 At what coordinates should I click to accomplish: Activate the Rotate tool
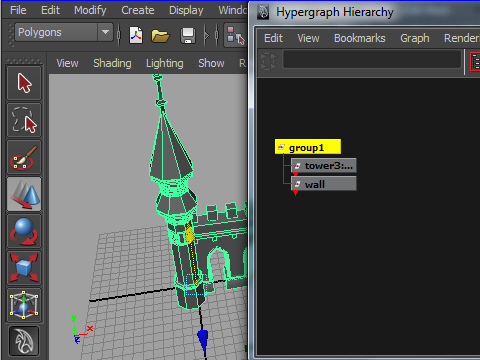pos(24,231)
